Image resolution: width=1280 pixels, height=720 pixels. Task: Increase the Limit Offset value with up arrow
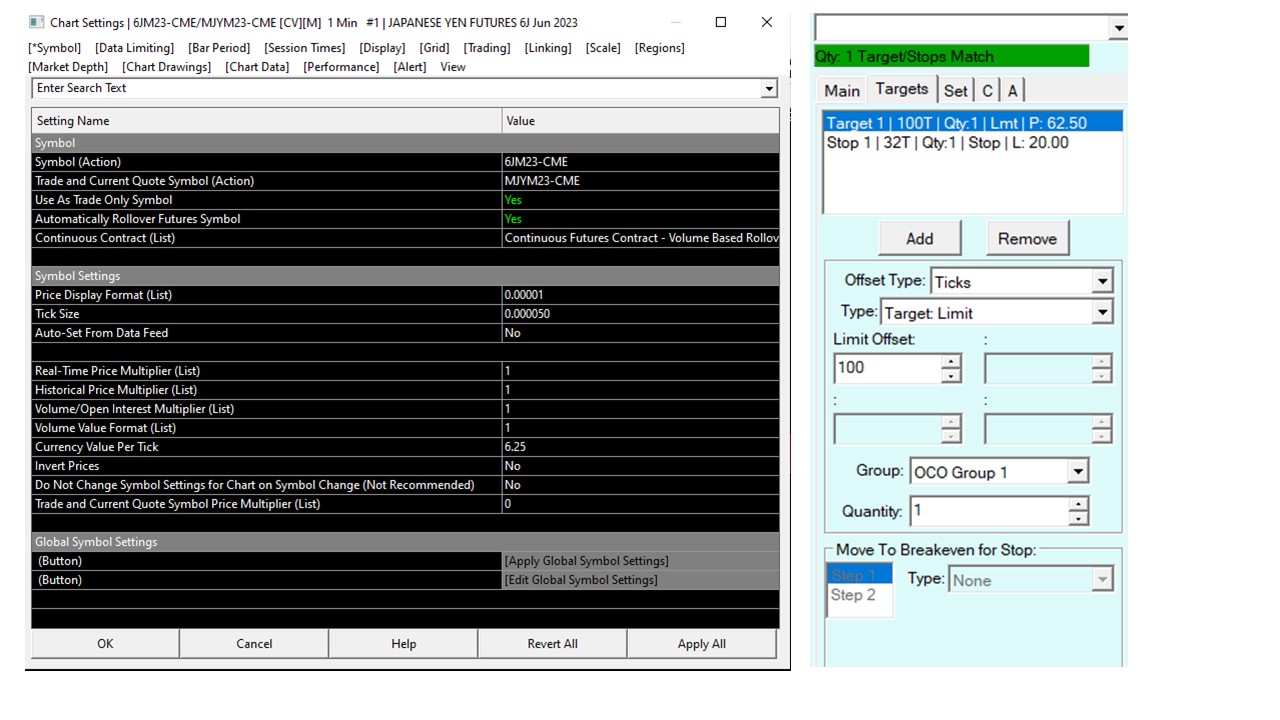tap(951, 361)
